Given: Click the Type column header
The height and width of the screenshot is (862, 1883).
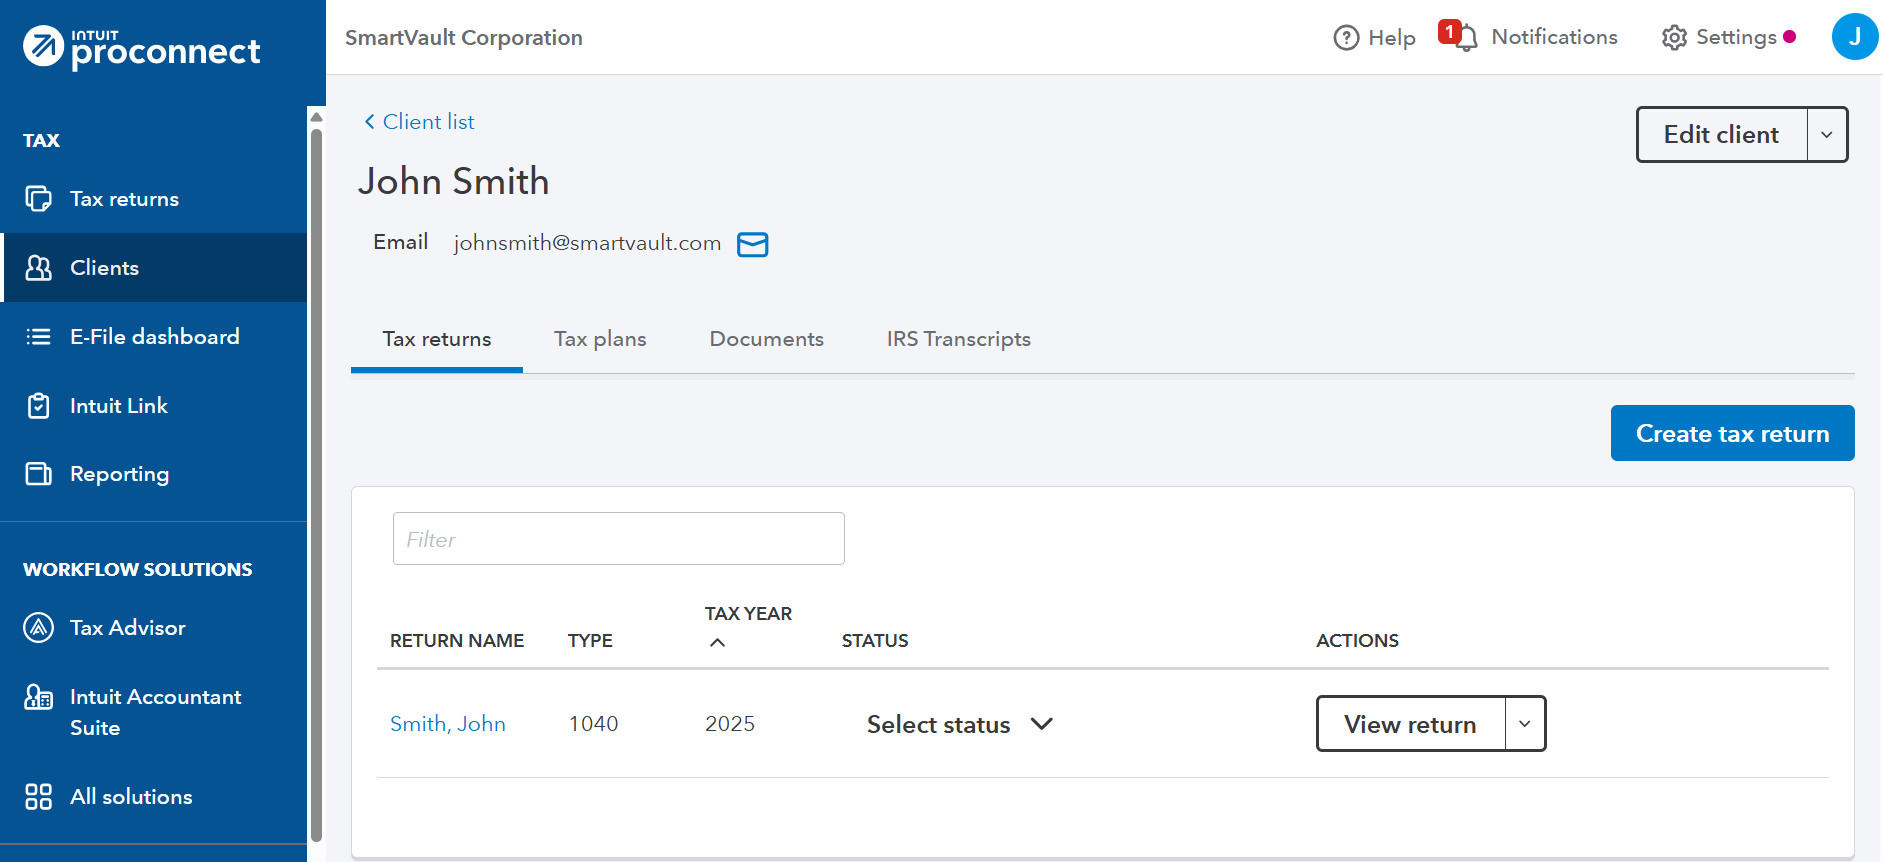Looking at the screenshot, I should pyautogui.click(x=590, y=641).
